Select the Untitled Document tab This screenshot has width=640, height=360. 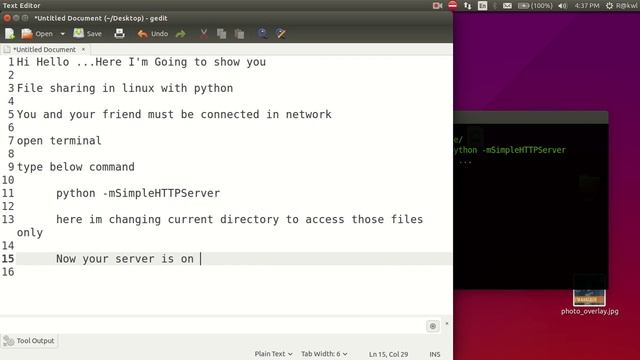point(44,49)
